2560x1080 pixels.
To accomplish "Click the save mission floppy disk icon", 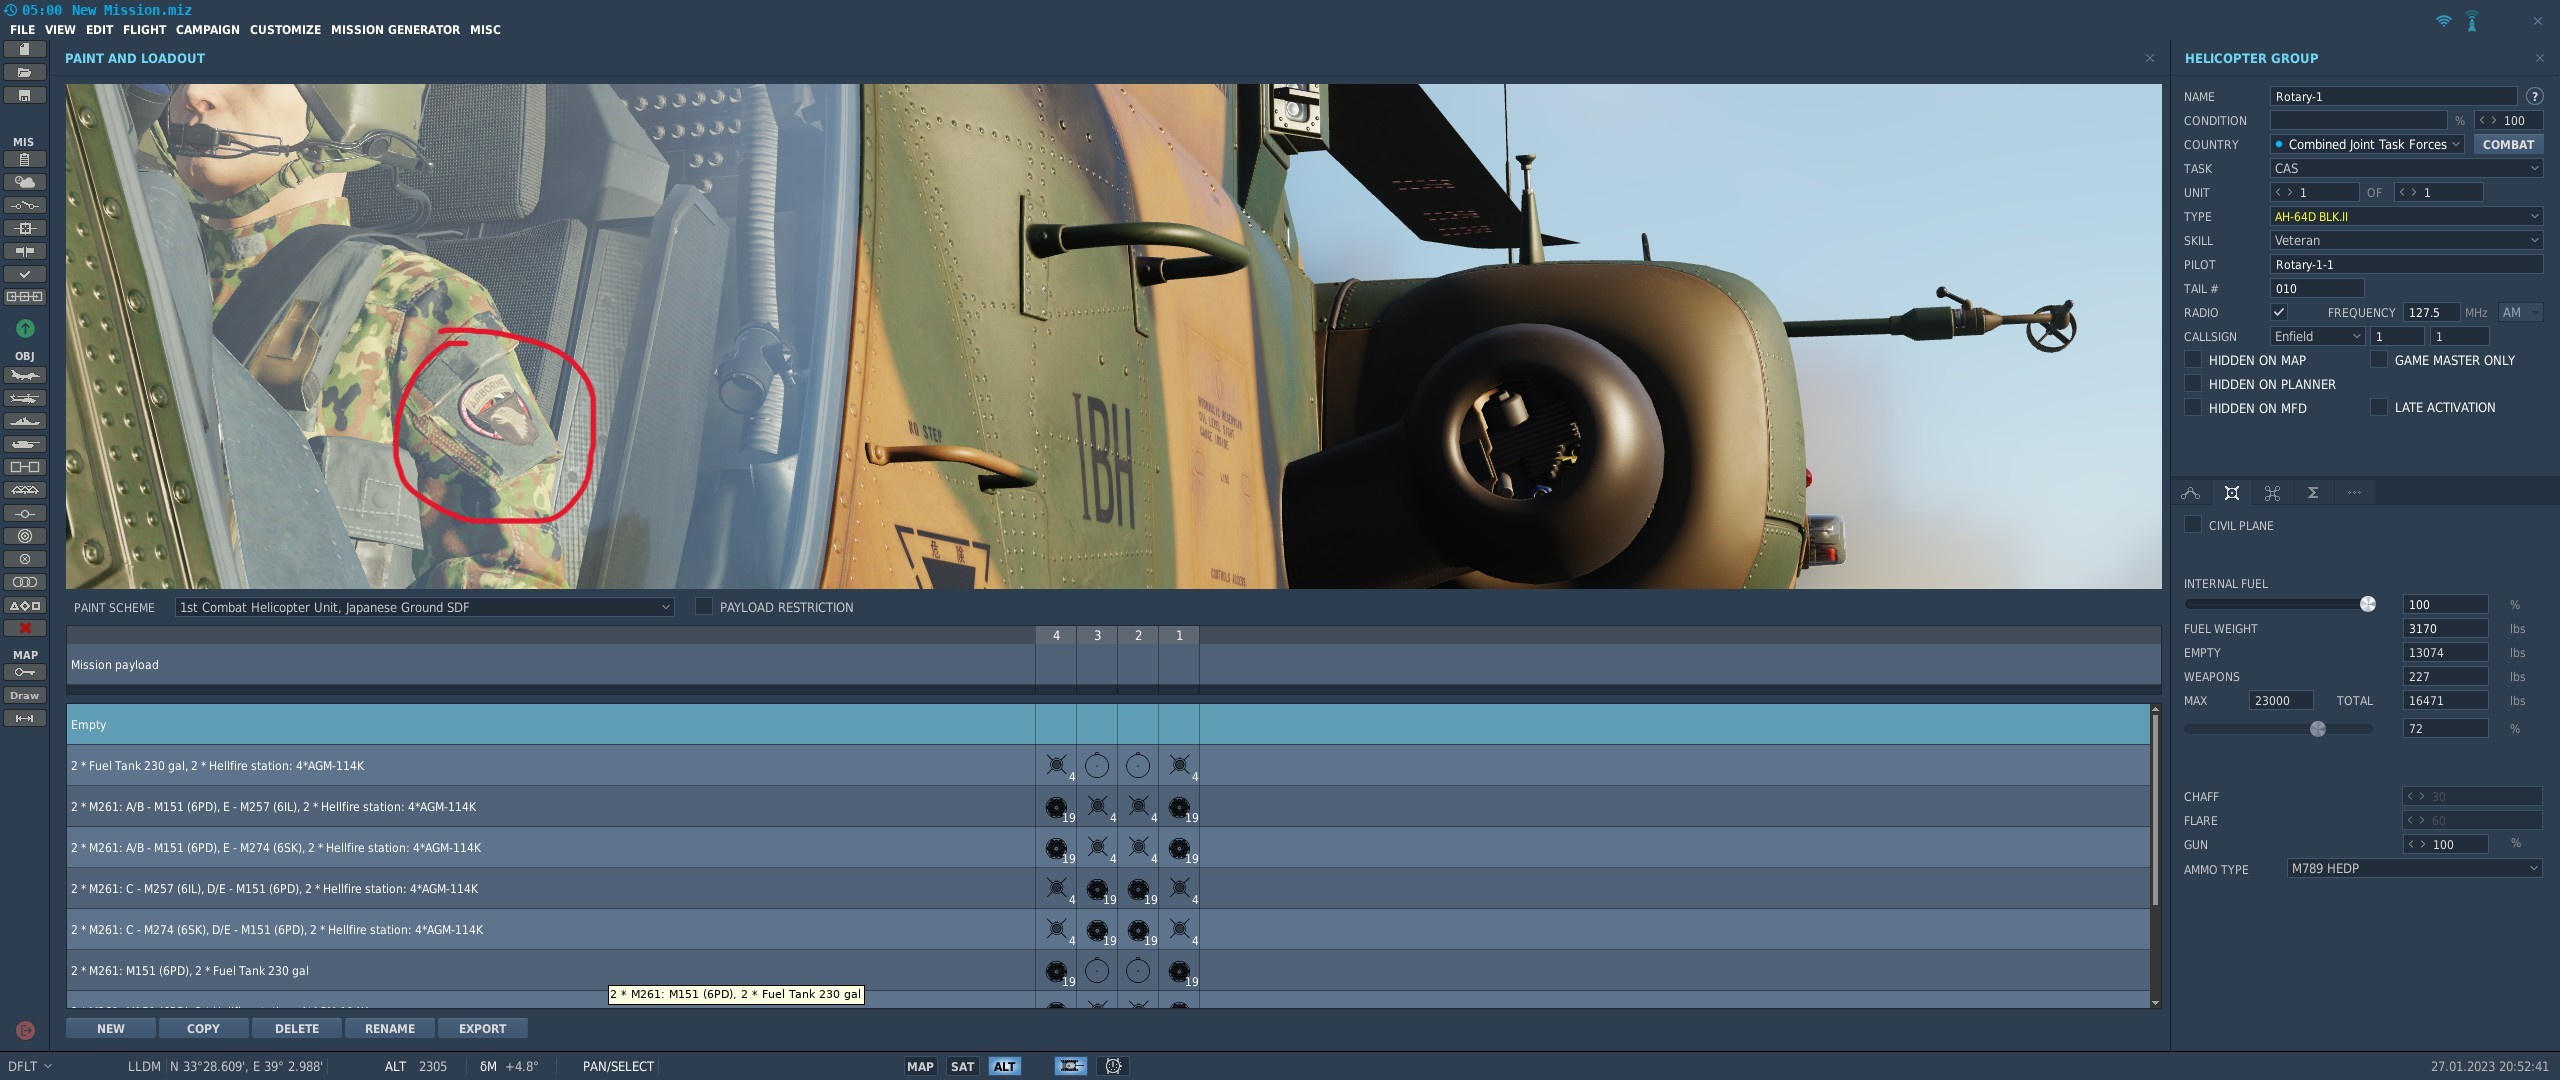I will (25, 95).
